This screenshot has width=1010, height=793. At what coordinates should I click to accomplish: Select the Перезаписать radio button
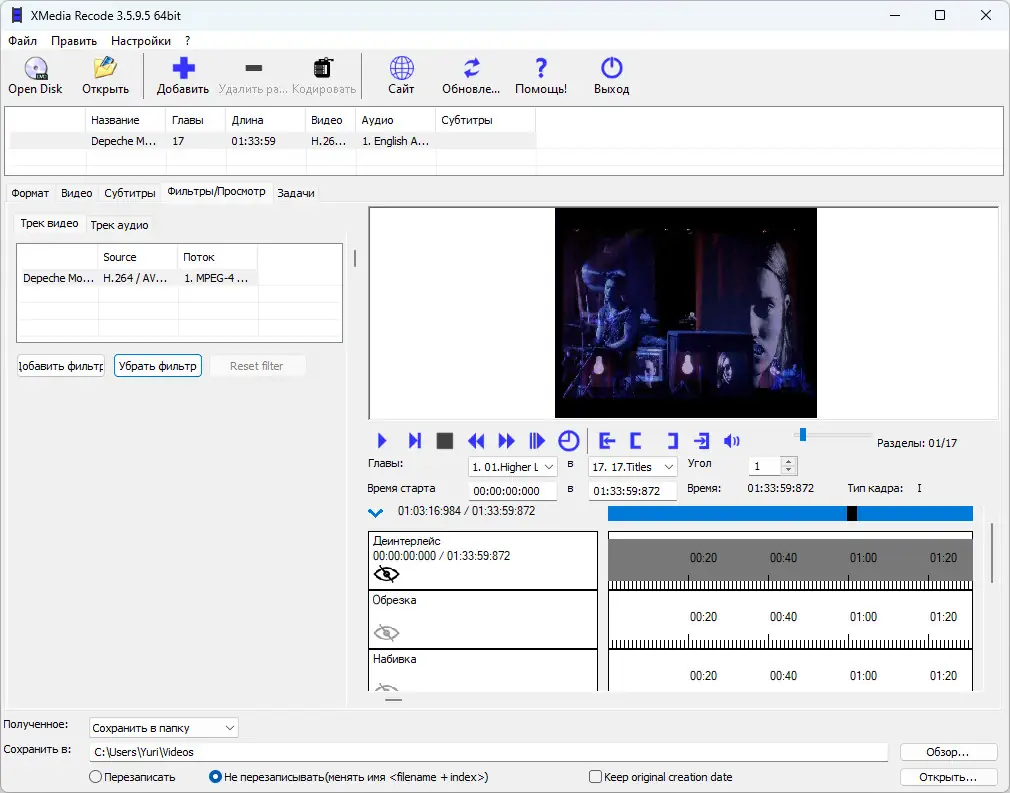[96, 777]
